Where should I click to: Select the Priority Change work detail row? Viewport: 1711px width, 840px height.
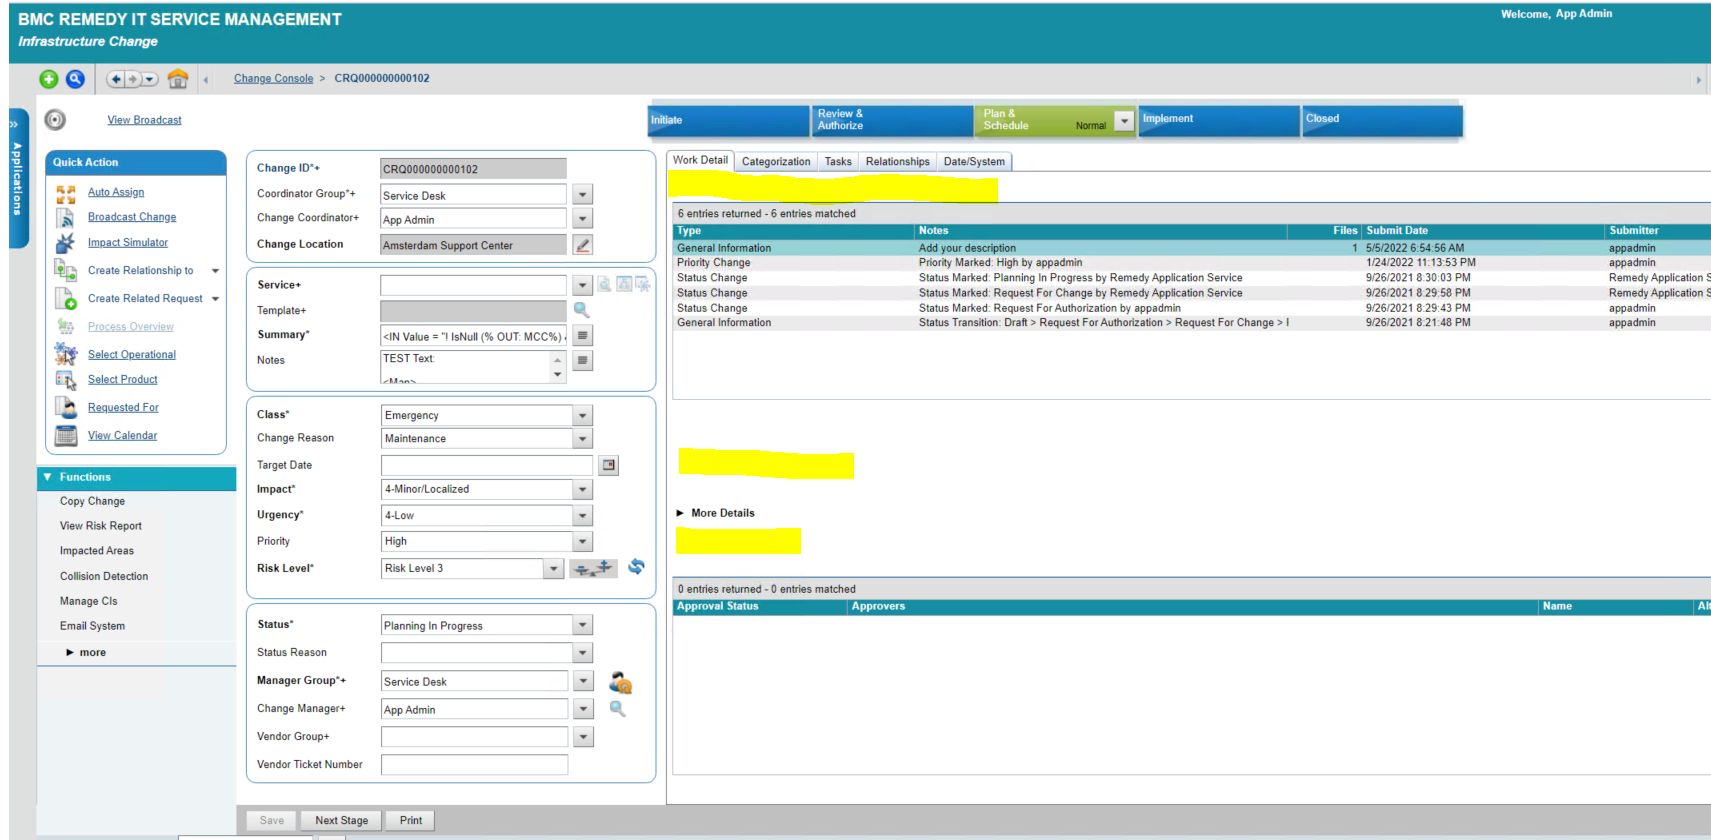[1191, 263]
